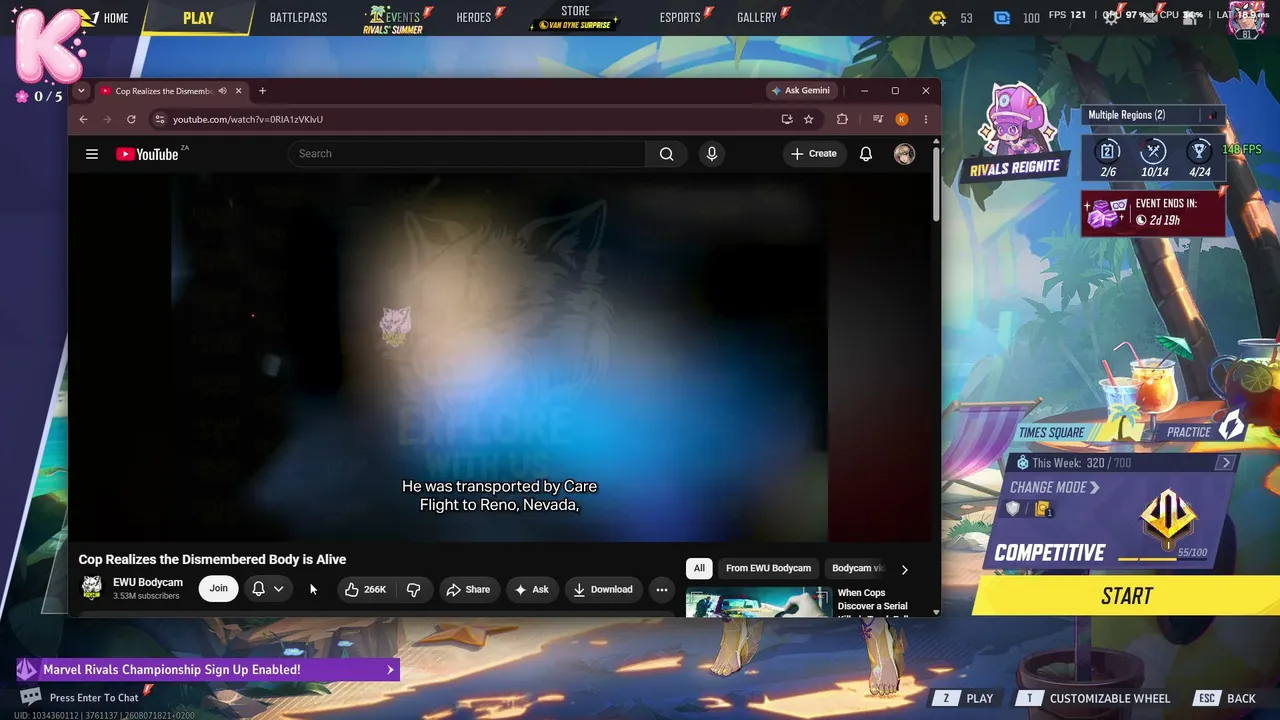Open the Events Rivals' Summer tab
1280x720 pixels.
pos(393,20)
